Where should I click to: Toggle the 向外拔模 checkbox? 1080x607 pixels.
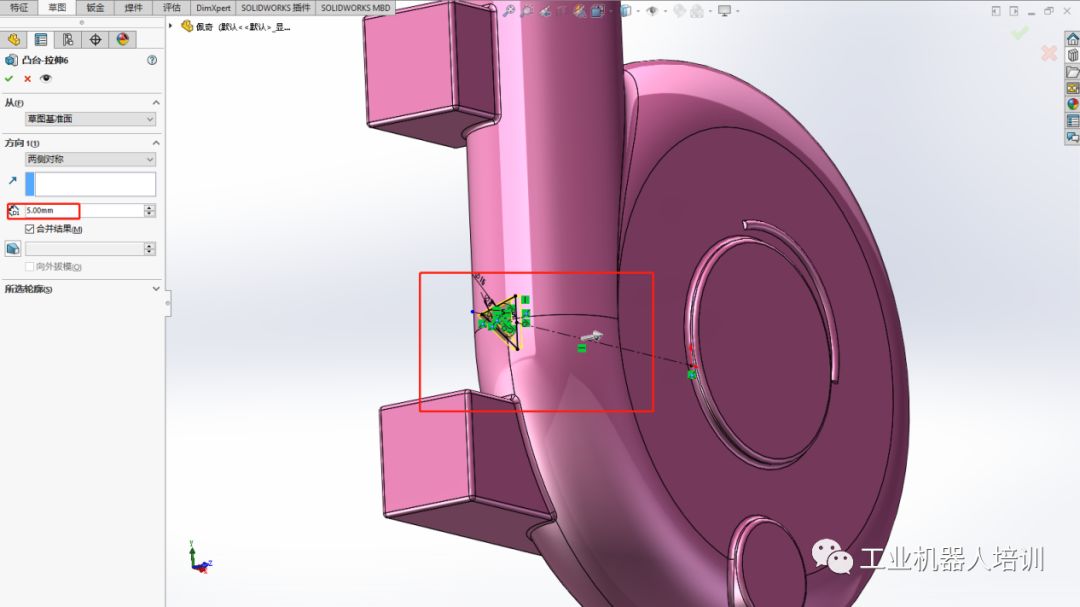click(x=30, y=267)
